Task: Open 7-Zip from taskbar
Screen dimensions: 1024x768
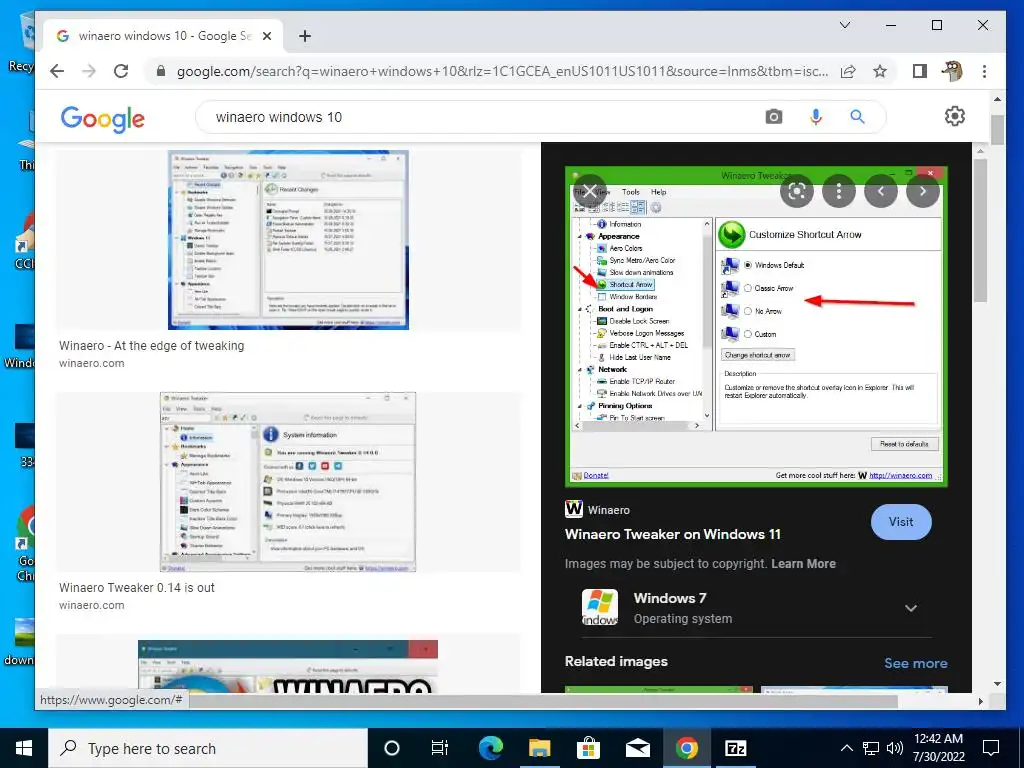Action: point(735,748)
